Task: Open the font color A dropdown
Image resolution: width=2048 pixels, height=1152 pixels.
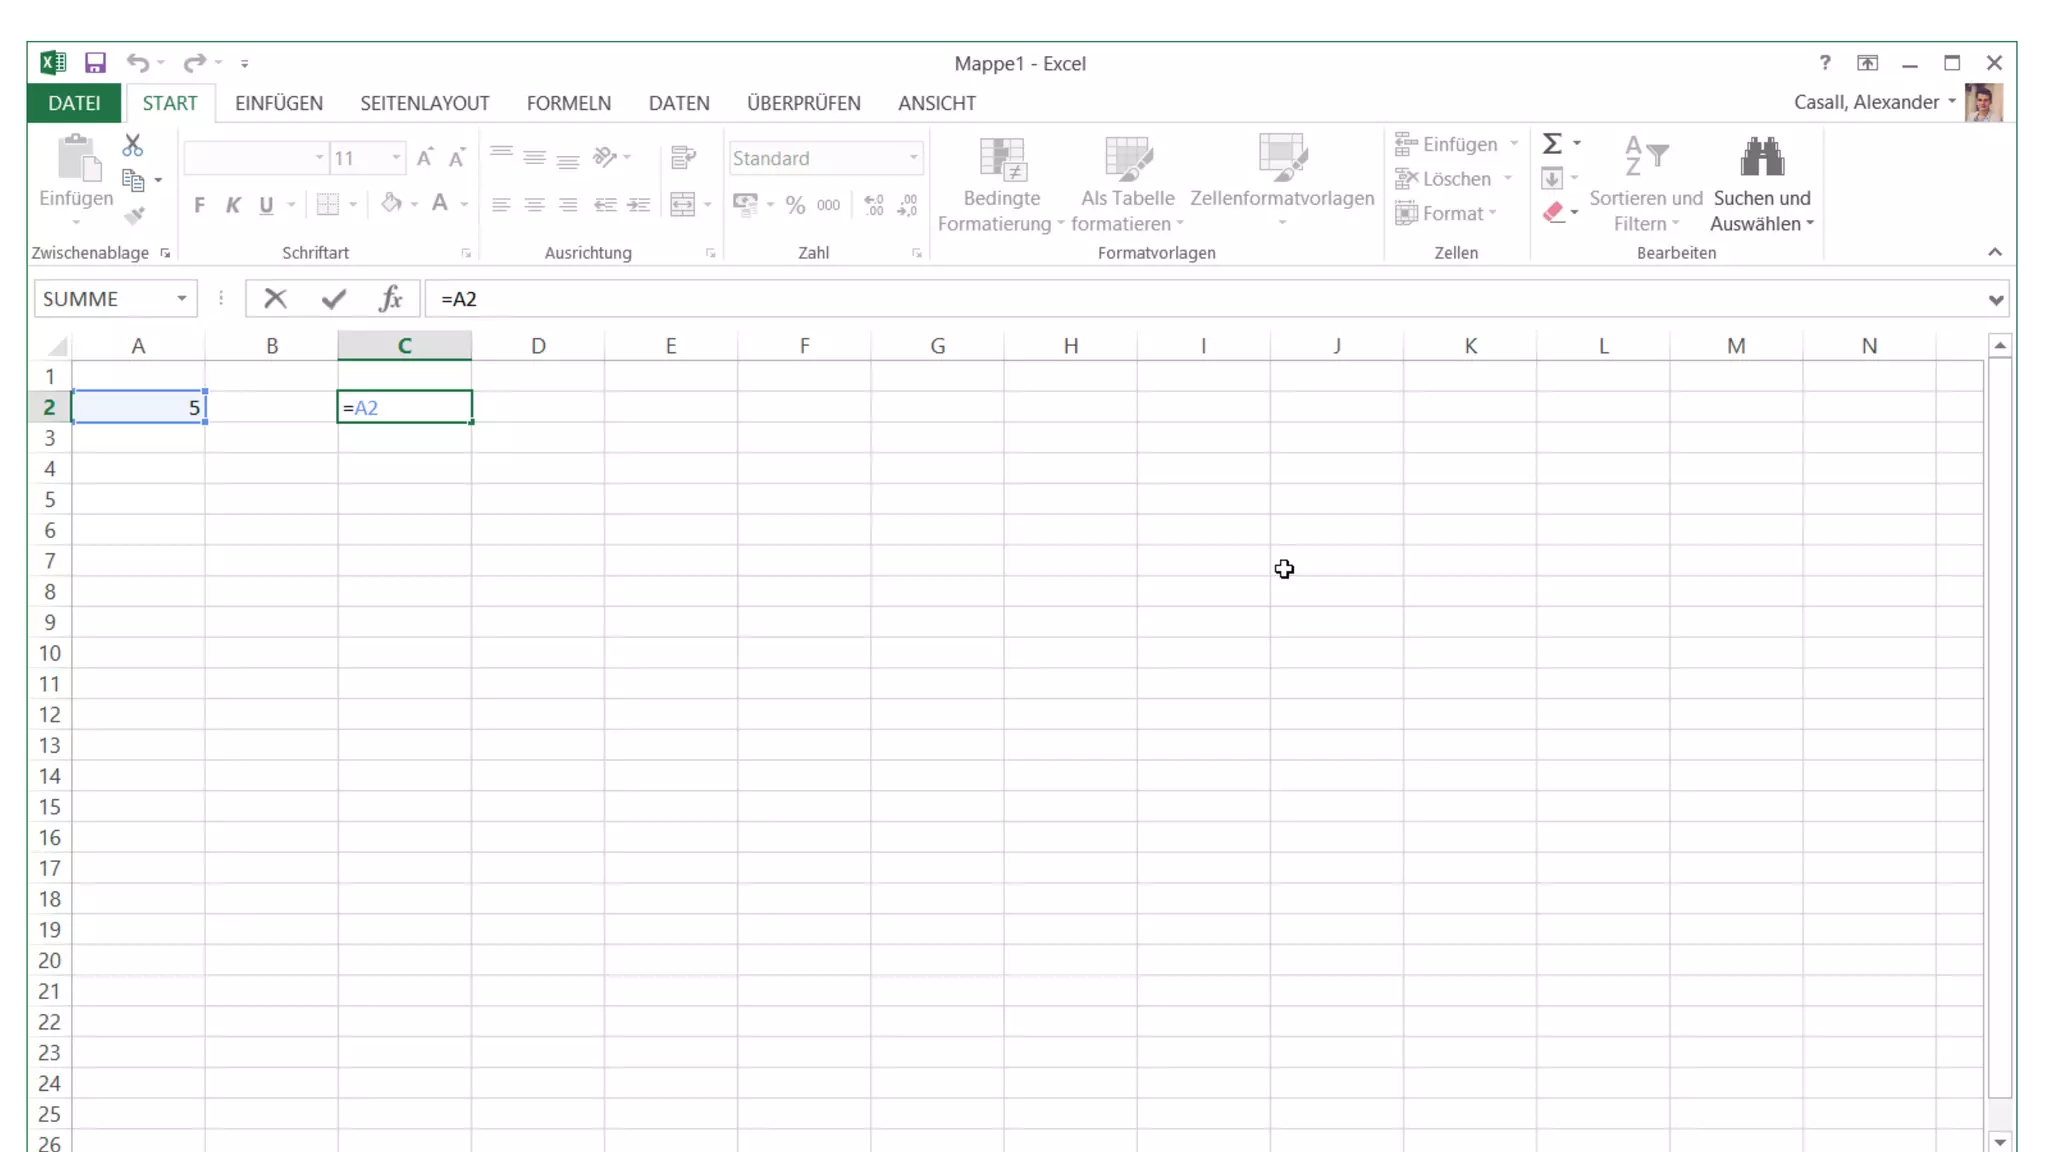Action: point(464,205)
